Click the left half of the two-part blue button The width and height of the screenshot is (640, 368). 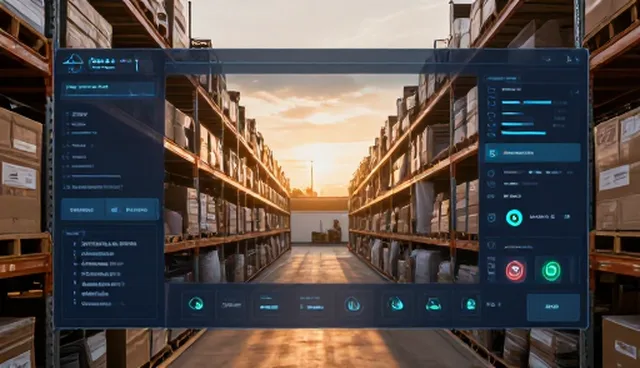(83, 210)
